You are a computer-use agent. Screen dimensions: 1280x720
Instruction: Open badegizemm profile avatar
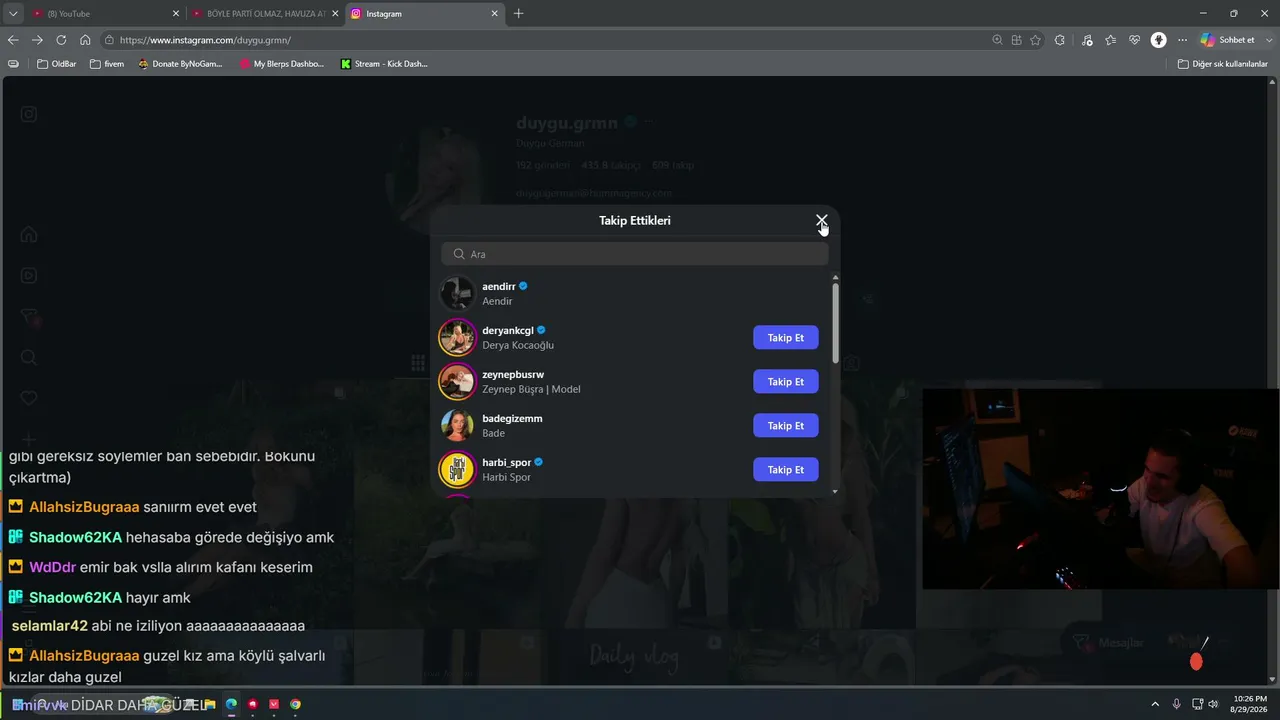tap(457, 426)
